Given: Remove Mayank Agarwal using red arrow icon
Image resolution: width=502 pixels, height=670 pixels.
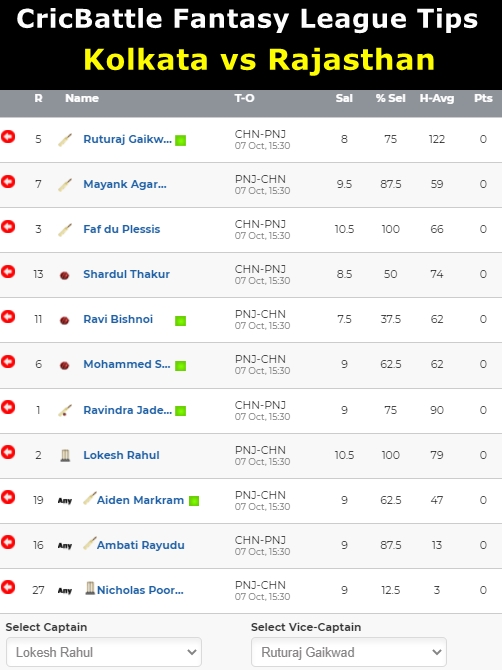Looking at the screenshot, I should point(8,182).
